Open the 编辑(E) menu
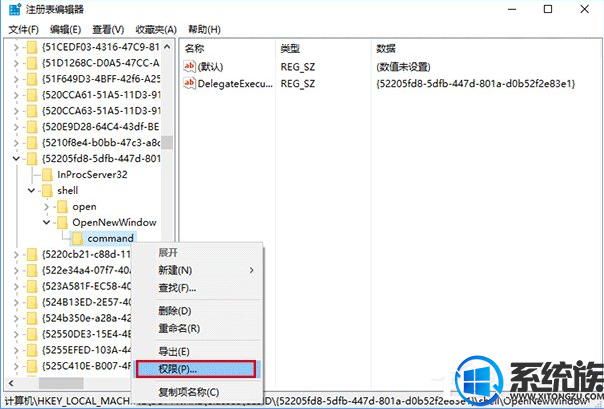 [65, 30]
